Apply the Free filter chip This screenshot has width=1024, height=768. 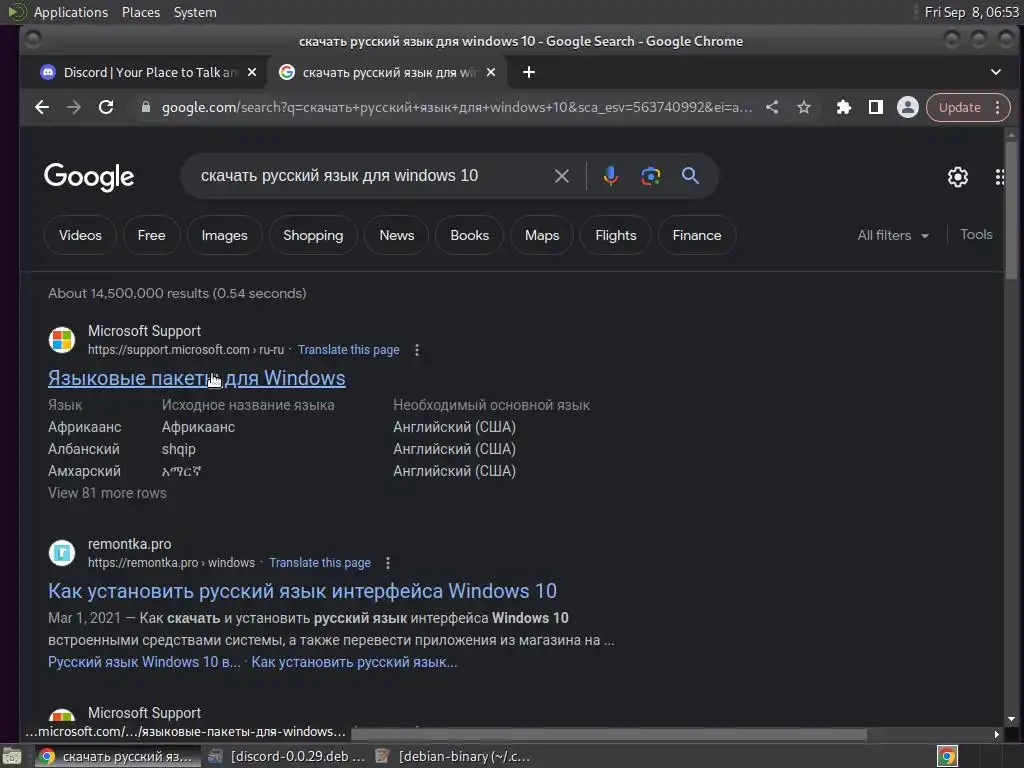click(152, 235)
